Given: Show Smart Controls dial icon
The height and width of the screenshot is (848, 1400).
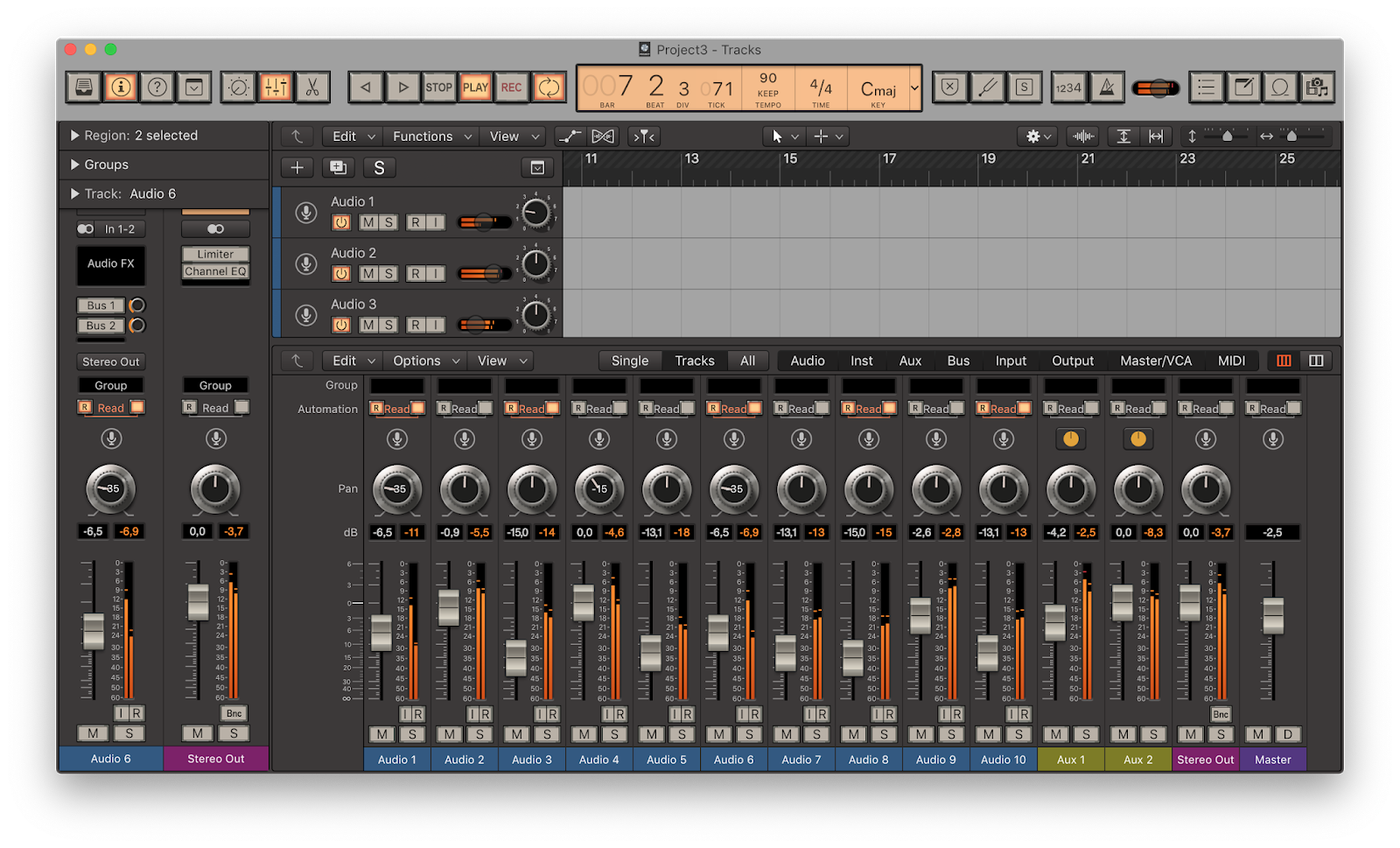Looking at the screenshot, I should [239, 87].
